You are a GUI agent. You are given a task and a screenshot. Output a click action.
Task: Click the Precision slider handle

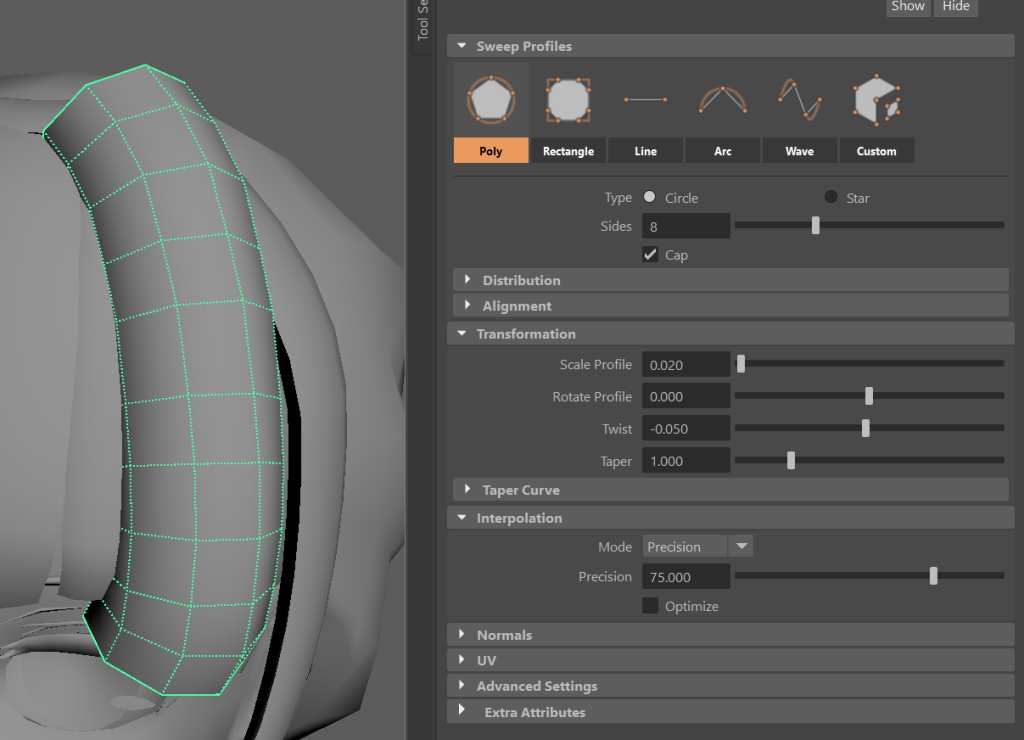click(x=933, y=576)
